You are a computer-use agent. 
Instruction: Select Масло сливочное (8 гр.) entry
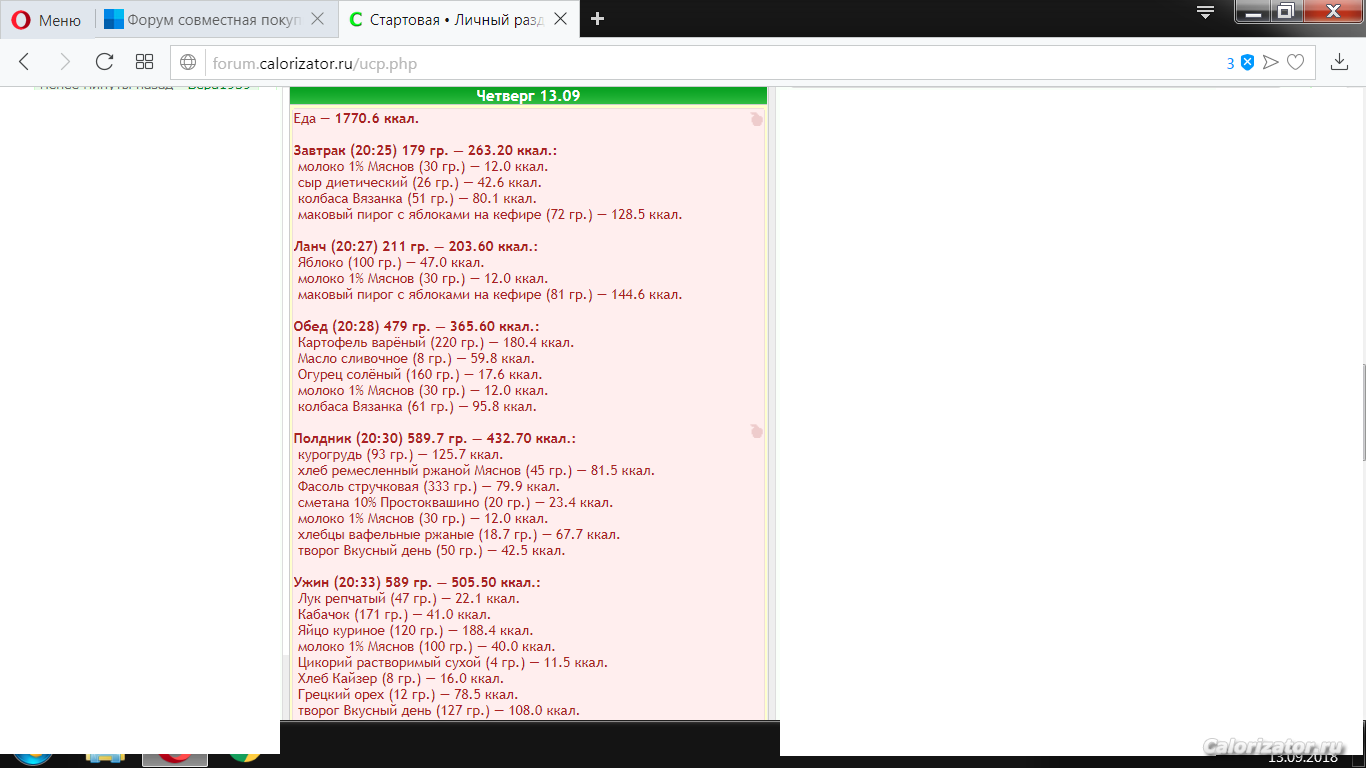click(x=416, y=359)
